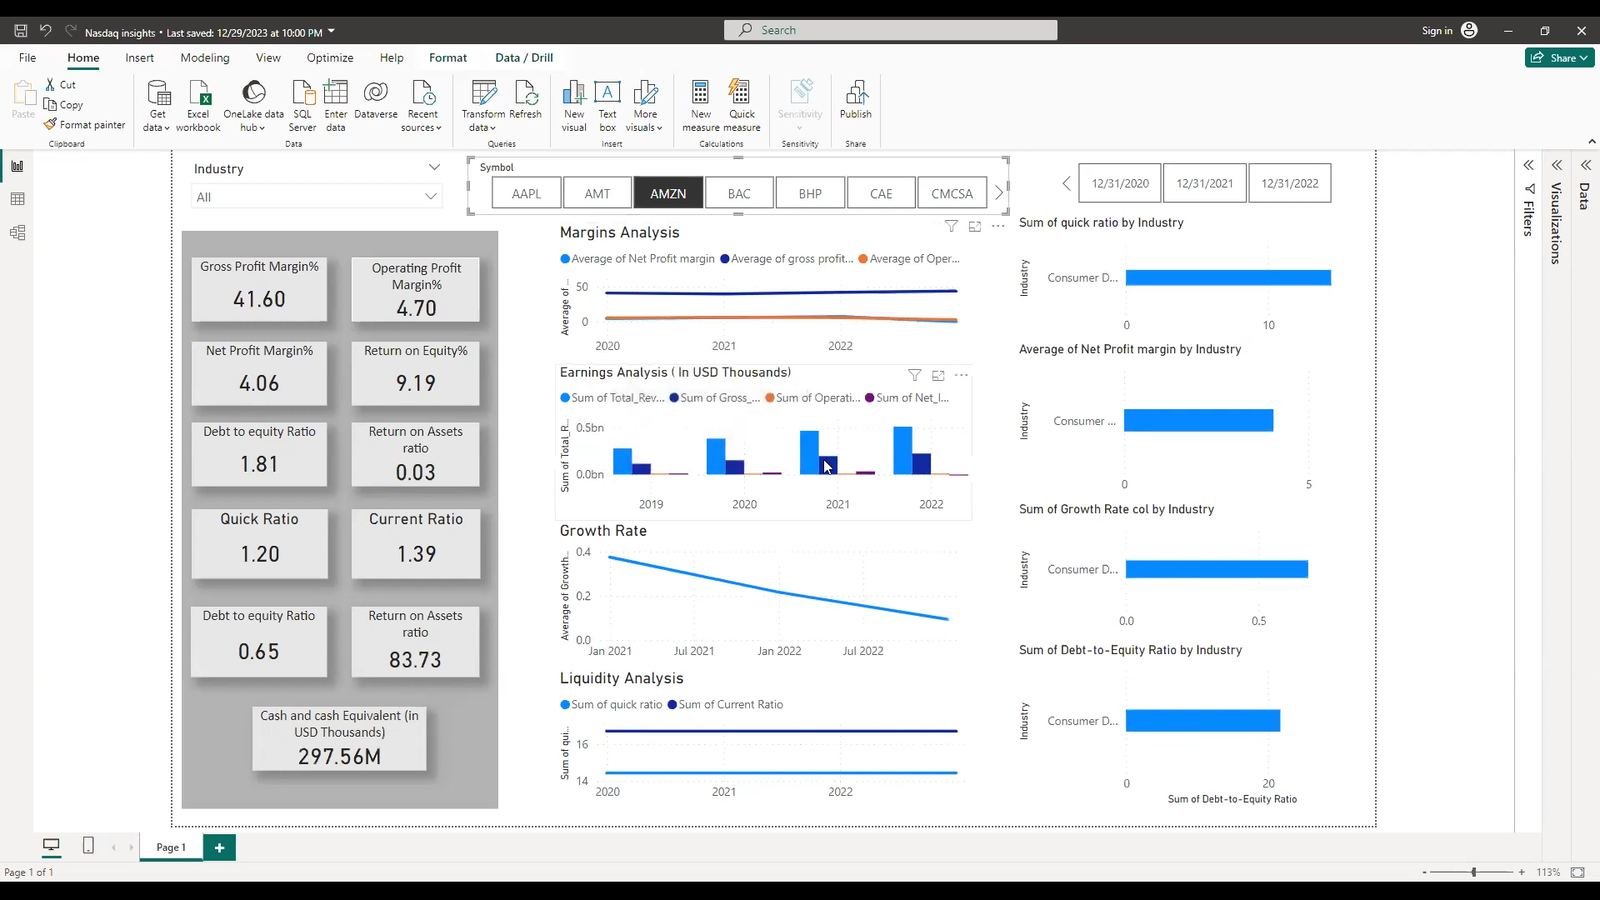Click Format painter
This screenshot has height=900, width=1600.
pyautogui.click(x=85, y=125)
